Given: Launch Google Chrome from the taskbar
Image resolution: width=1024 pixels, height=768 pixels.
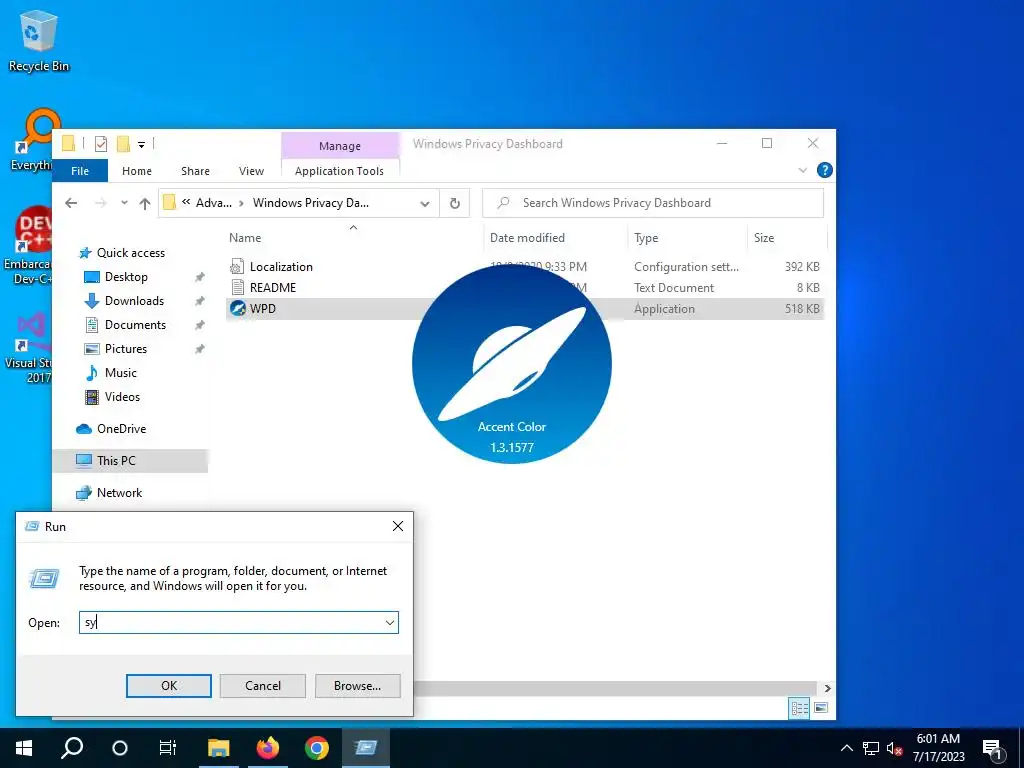Looking at the screenshot, I should click(317, 748).
